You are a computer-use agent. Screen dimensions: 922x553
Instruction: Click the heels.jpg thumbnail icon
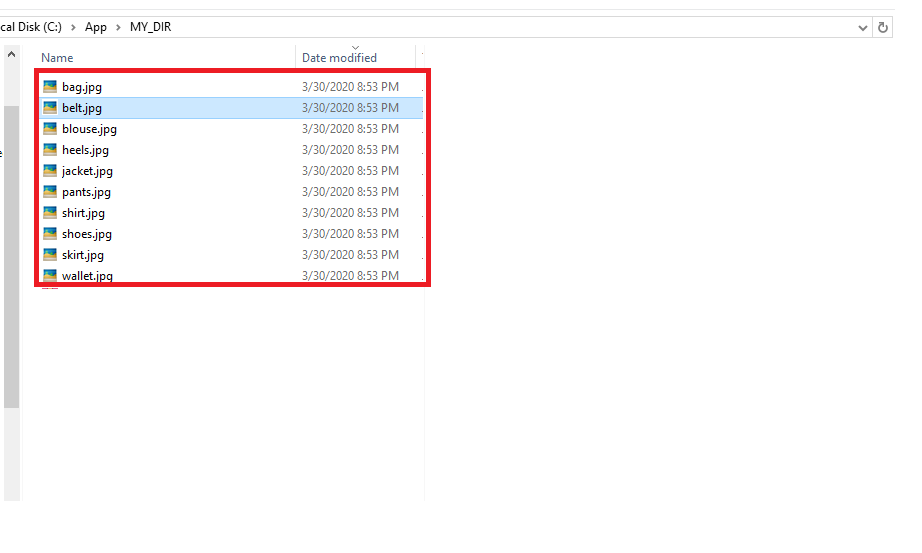coord(50,150)
